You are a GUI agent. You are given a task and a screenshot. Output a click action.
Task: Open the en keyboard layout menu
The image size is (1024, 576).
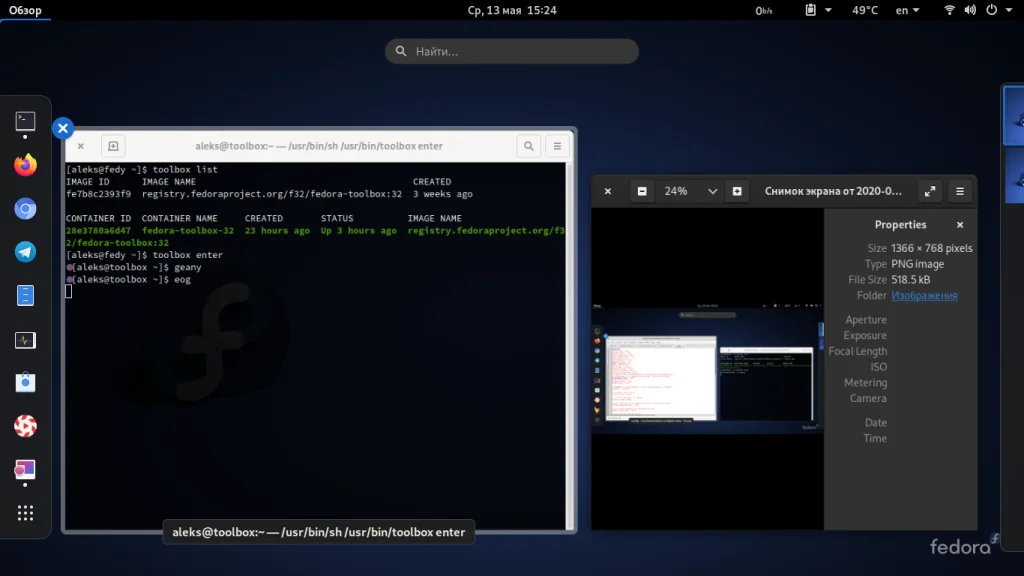907,10
